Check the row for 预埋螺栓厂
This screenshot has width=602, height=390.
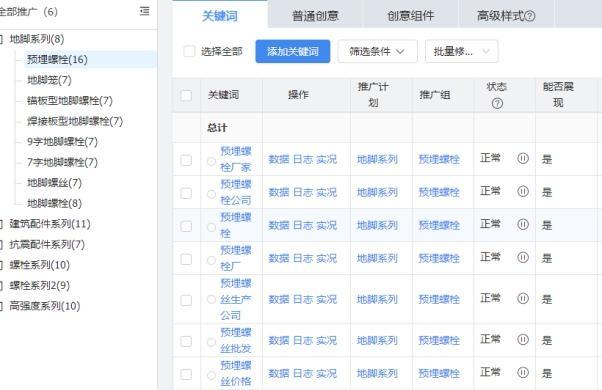[x=186, y=259]
